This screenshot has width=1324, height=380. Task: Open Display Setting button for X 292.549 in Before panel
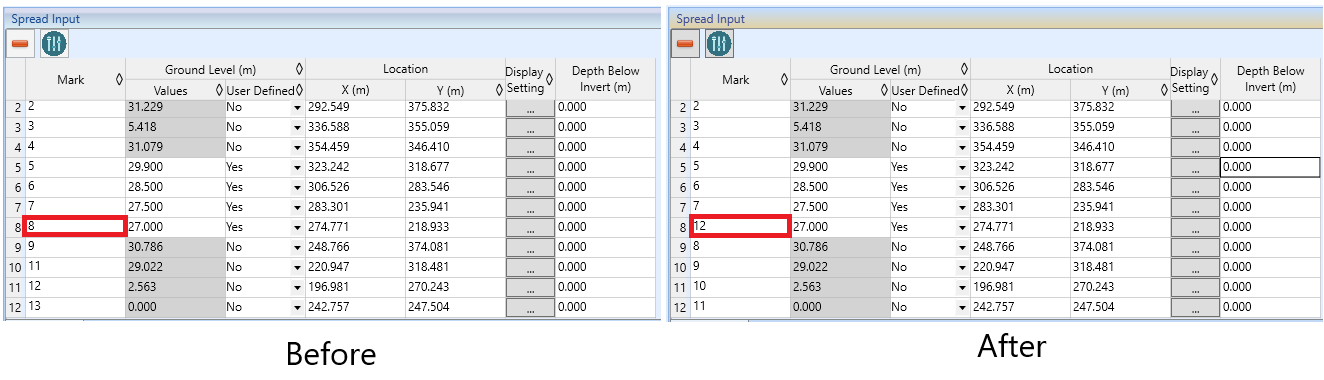click(530, 108)
